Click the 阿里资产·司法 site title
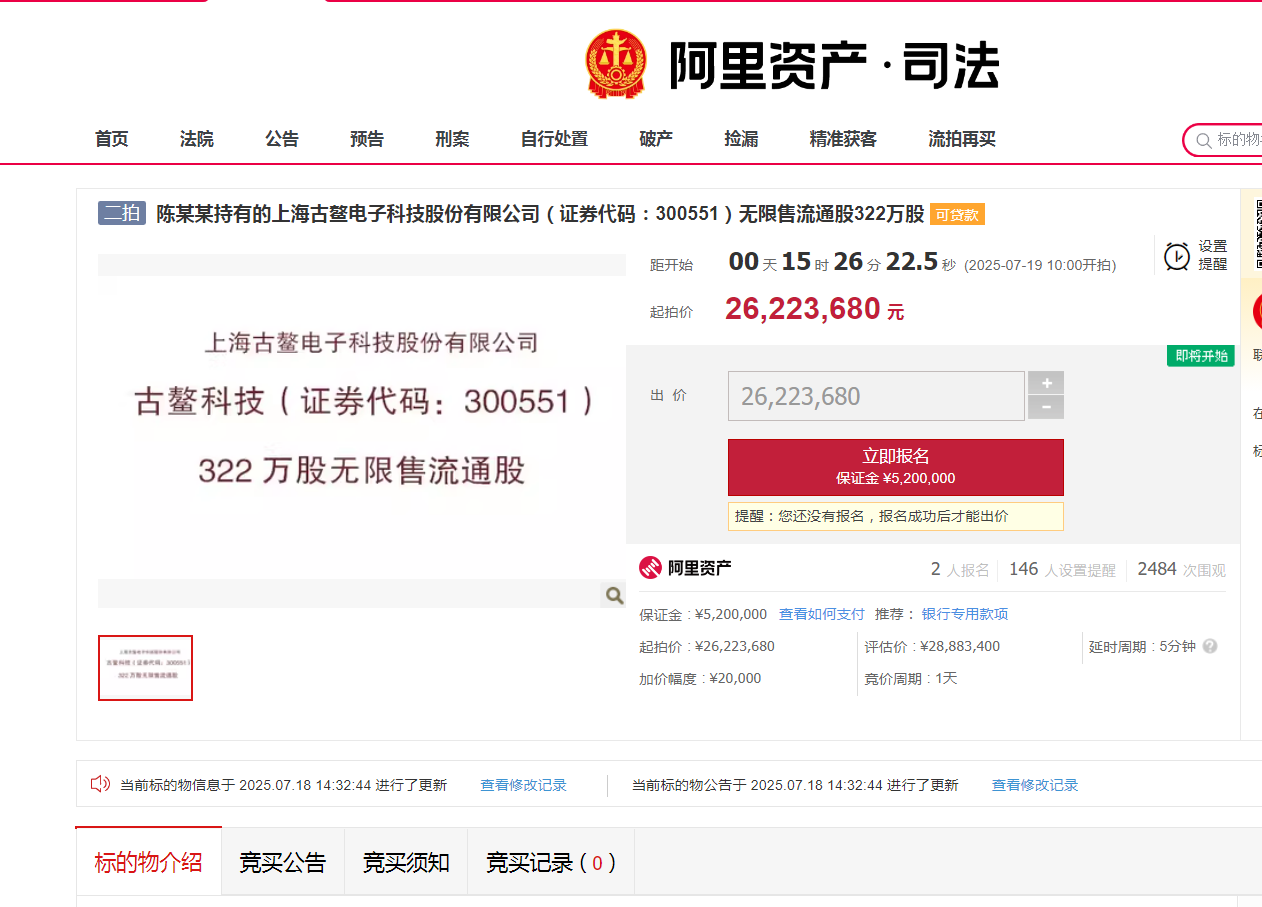This screenshot has height=907, width=1262. pos(833,66)
